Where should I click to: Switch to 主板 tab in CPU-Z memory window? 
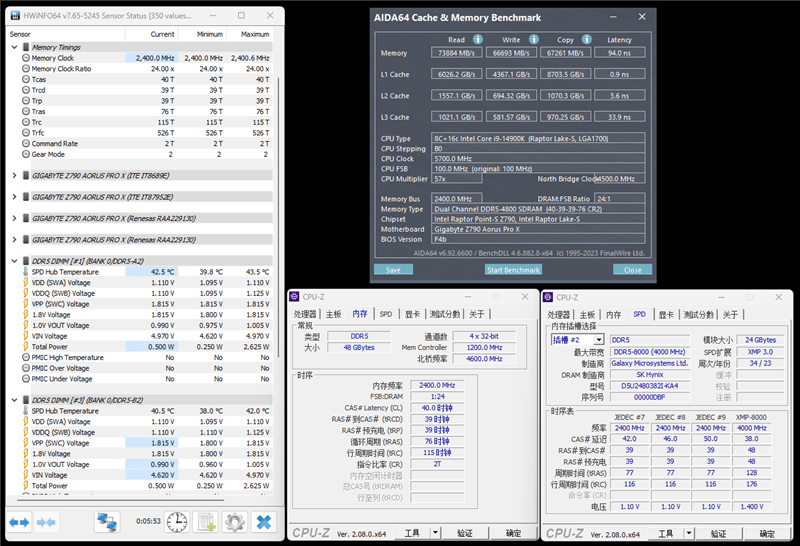[x=334, y=314]
